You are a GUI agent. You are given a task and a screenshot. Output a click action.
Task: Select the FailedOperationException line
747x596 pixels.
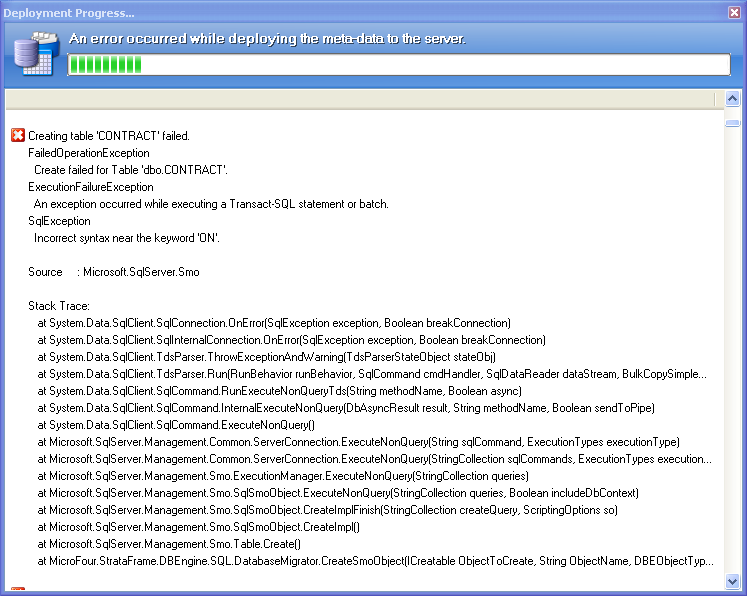[x=89, y=153]
